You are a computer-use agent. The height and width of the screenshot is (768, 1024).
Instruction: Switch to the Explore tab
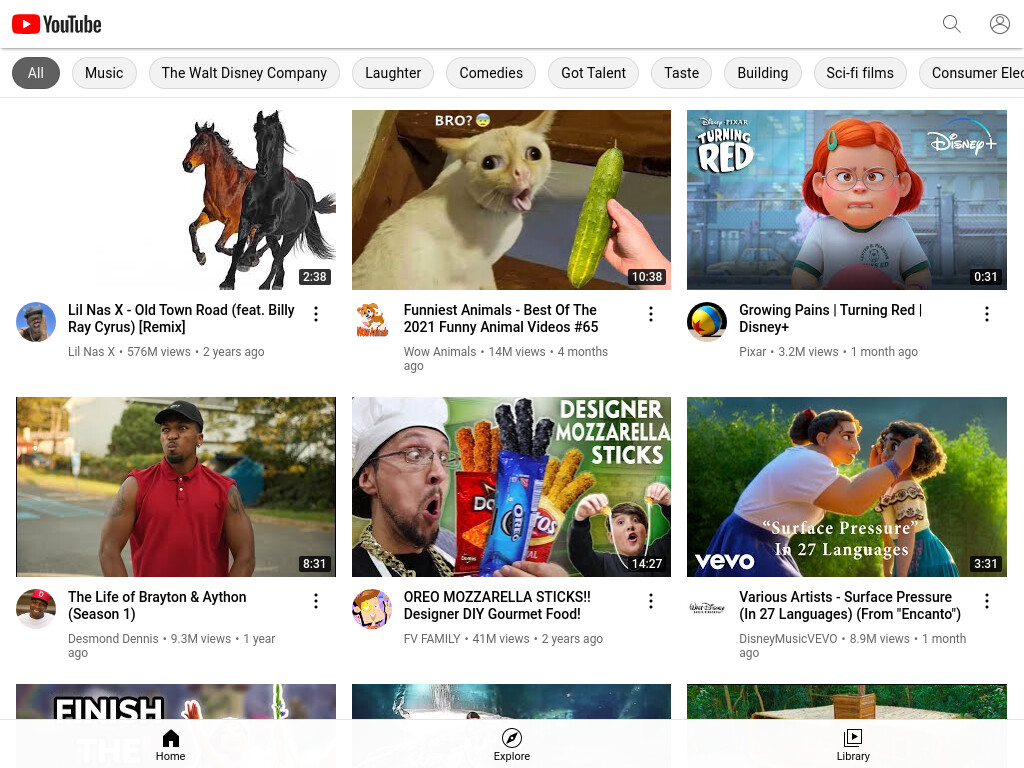point(512,744)
